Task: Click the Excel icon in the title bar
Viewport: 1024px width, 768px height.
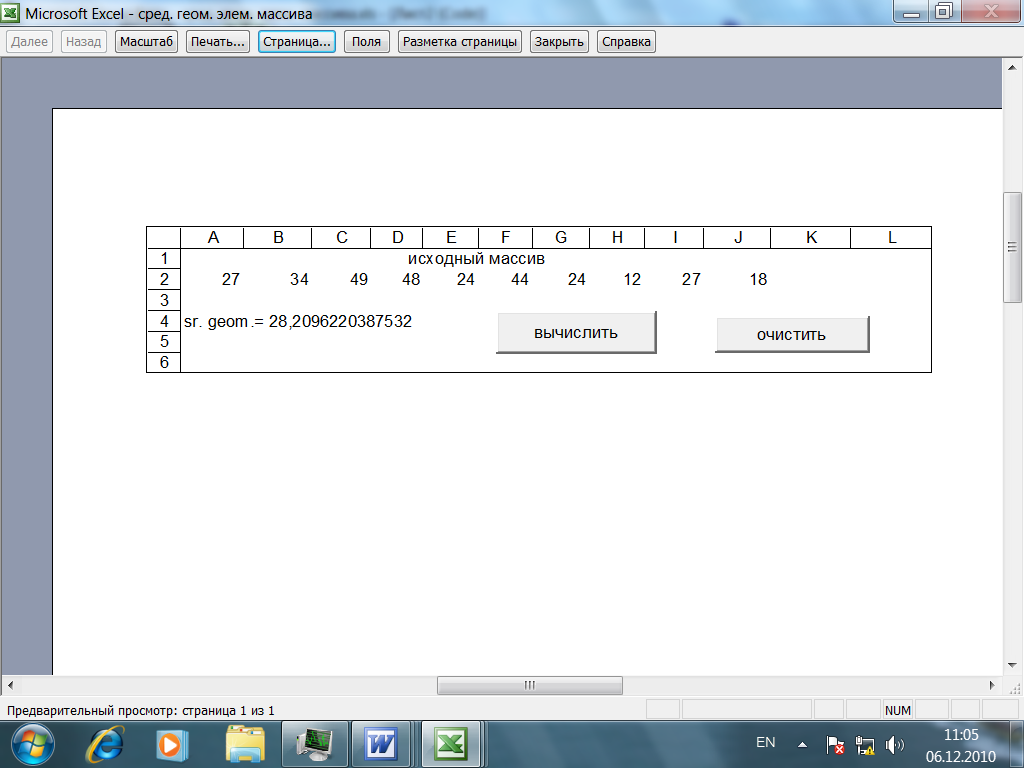Action: (11, 12)
